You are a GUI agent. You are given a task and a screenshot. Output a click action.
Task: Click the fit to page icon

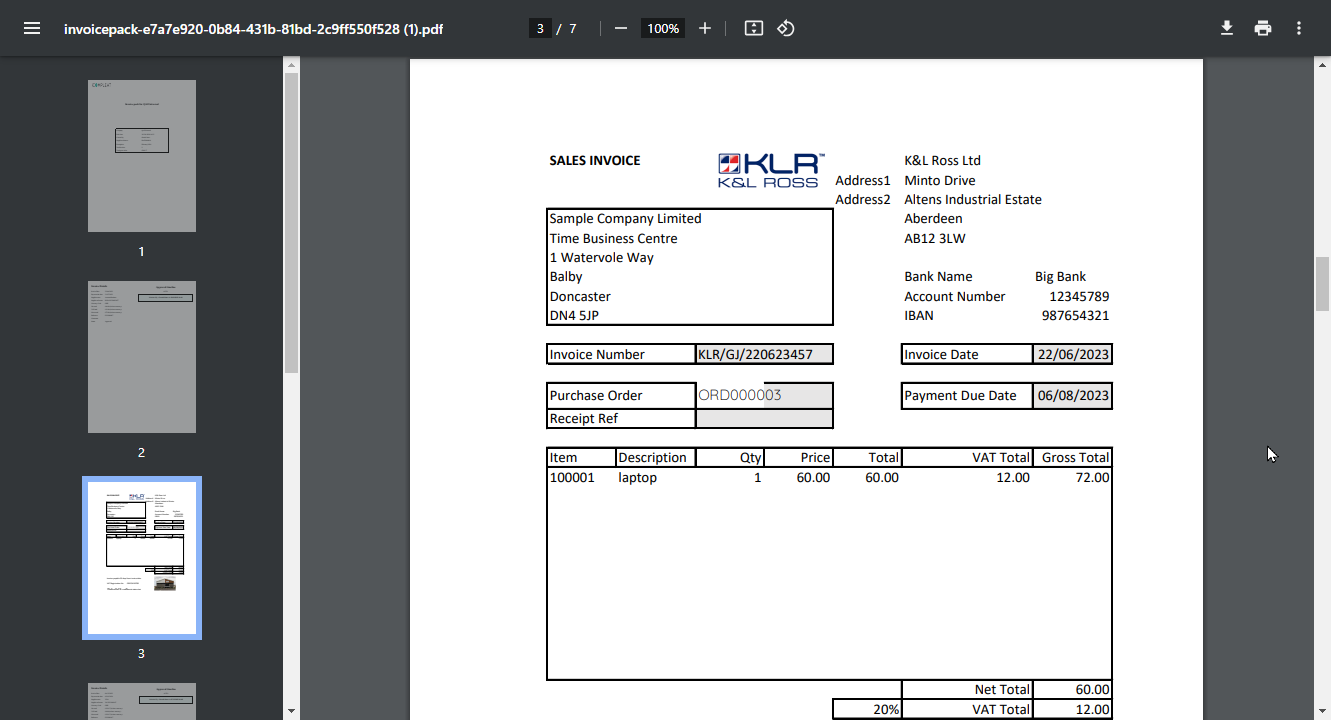point(754,28)
